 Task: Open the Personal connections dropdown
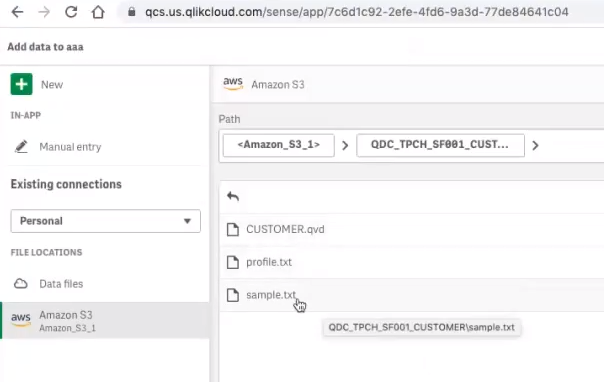[x=106, y=221]
